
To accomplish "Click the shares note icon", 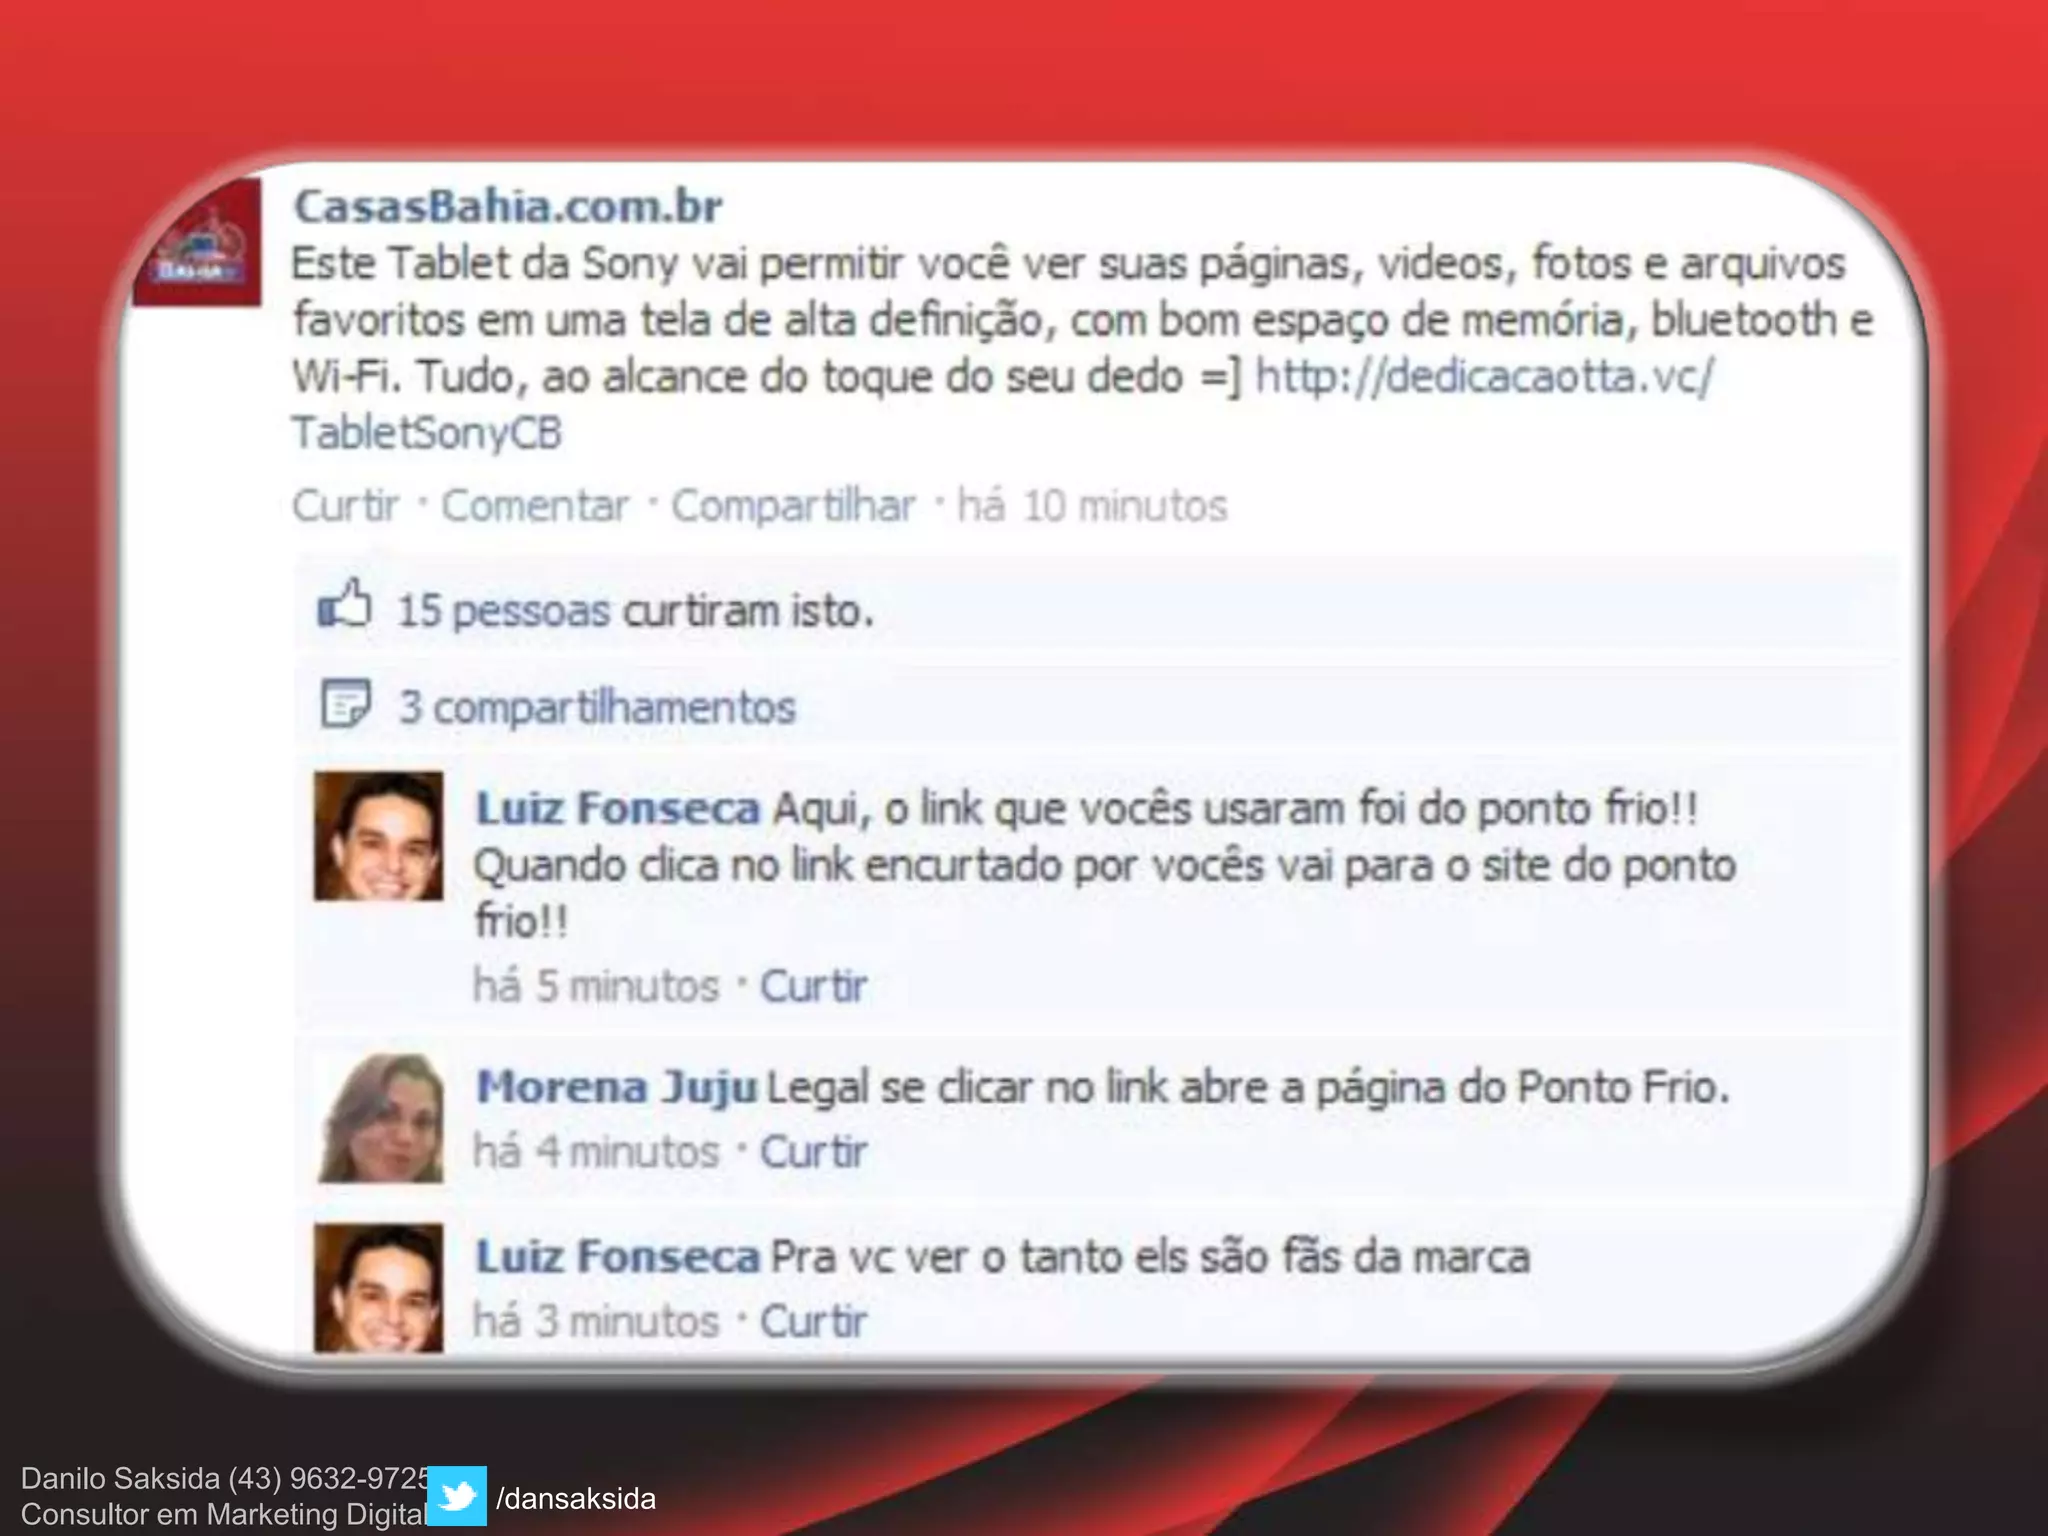I will pyautogui.click(x=345, y=704).
